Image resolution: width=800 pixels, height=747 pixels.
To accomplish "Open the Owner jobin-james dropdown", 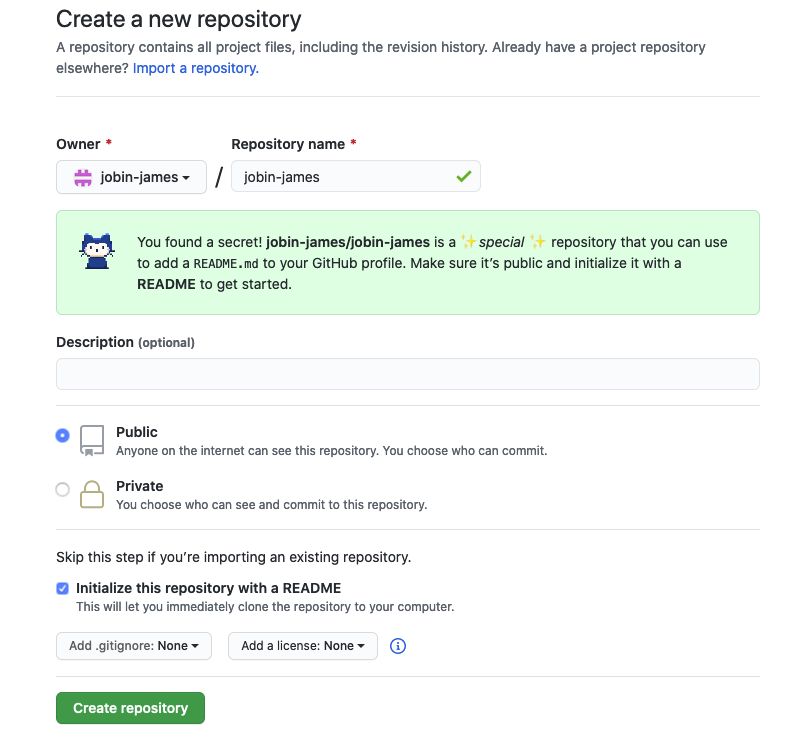I will point(132,177).
